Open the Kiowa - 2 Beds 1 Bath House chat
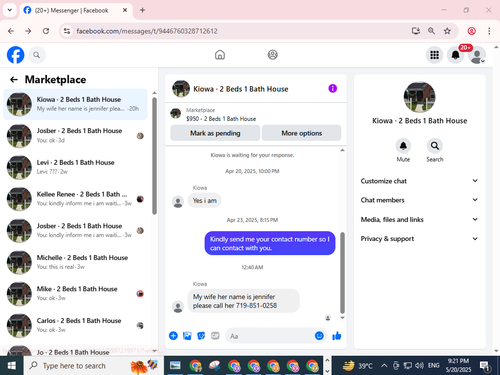The height and width of the screenshot is (375, 500). (75, 104)
